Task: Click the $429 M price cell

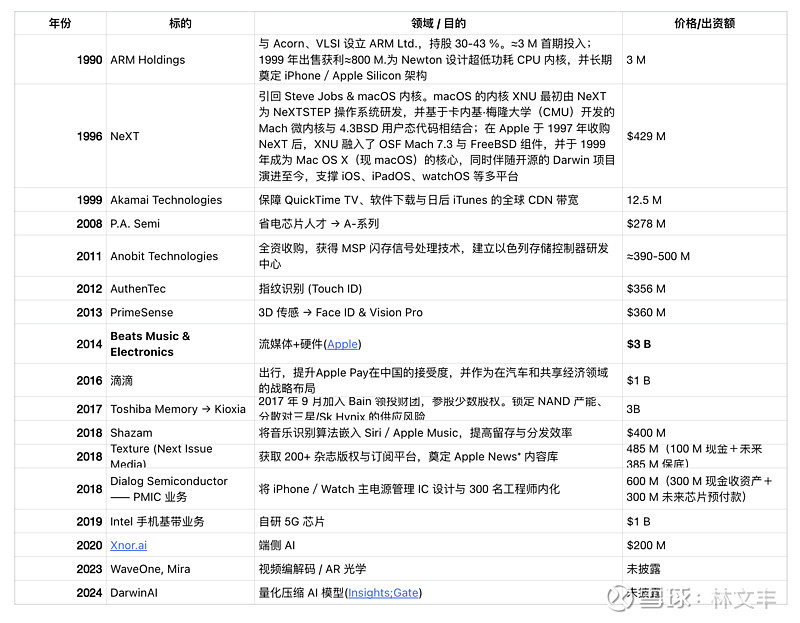Action: point(705,136)
